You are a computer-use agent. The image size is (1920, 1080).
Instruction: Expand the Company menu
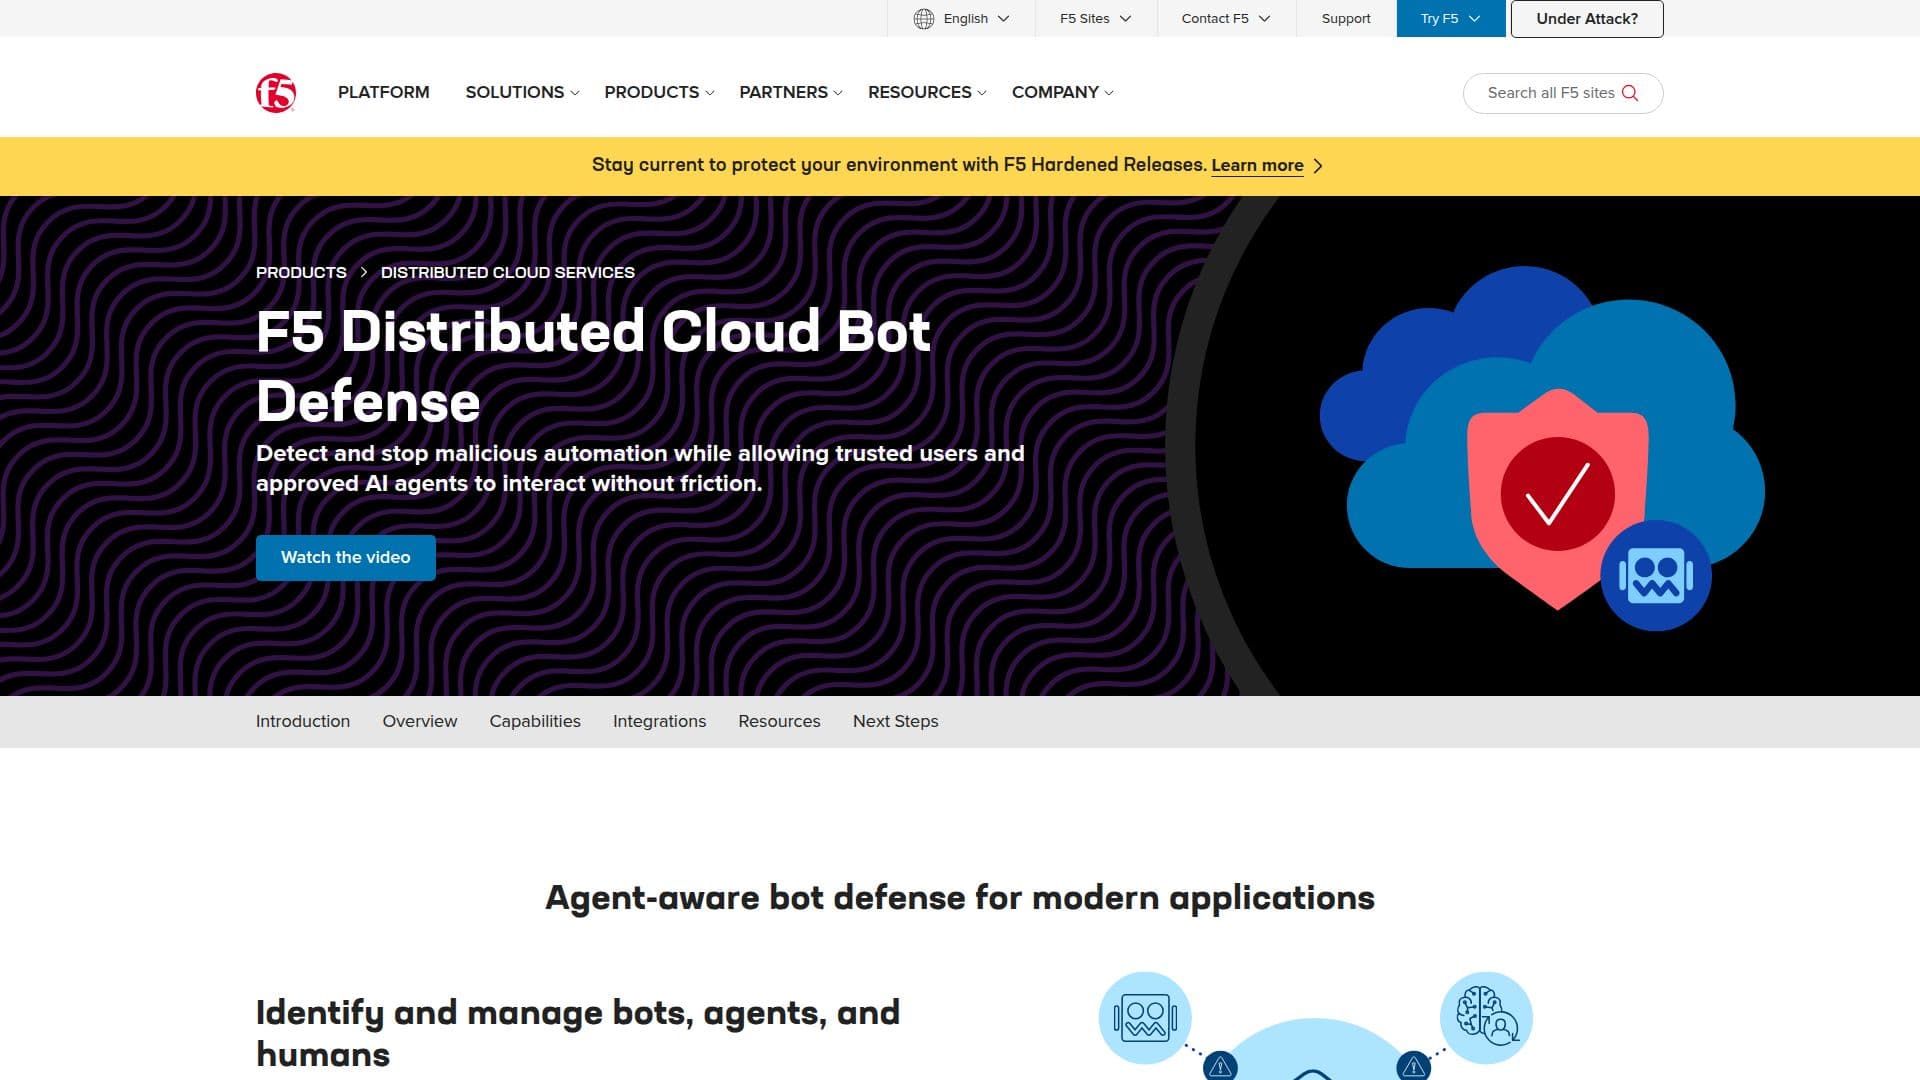[x=1062, y=92]
